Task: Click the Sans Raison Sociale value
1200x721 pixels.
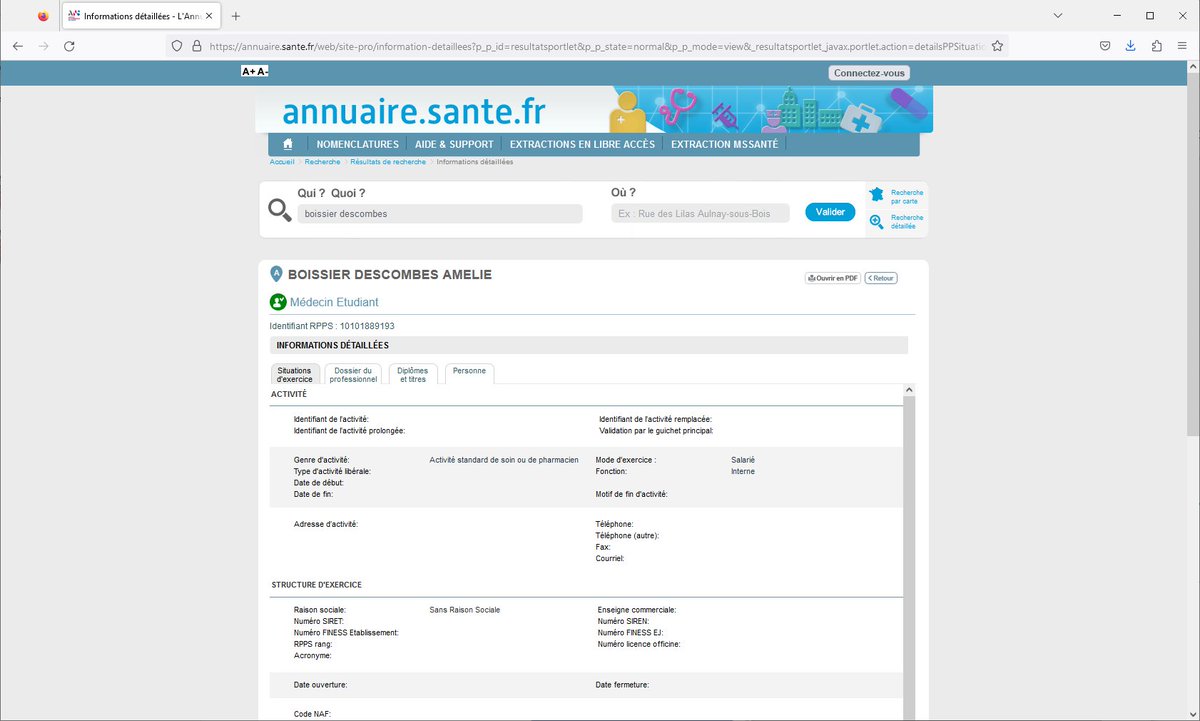Action: coord(464,610)
